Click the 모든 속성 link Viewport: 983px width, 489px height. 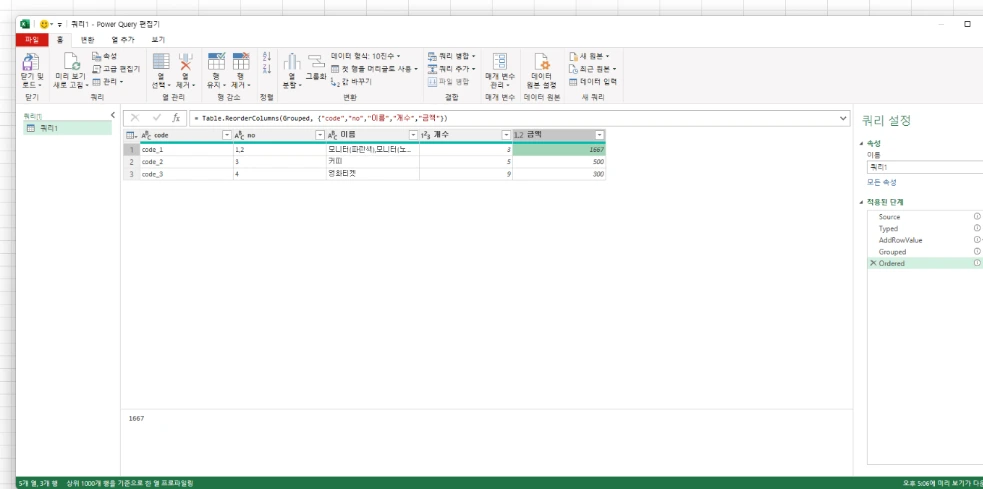(x=881, y=182)
